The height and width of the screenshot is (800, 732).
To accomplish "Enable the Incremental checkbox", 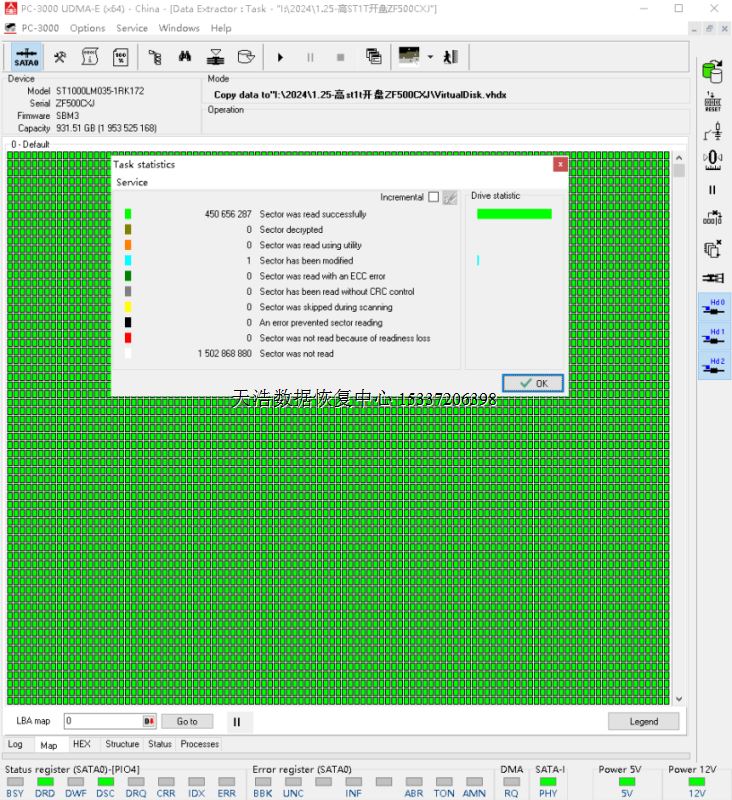I will click(433, 197).
